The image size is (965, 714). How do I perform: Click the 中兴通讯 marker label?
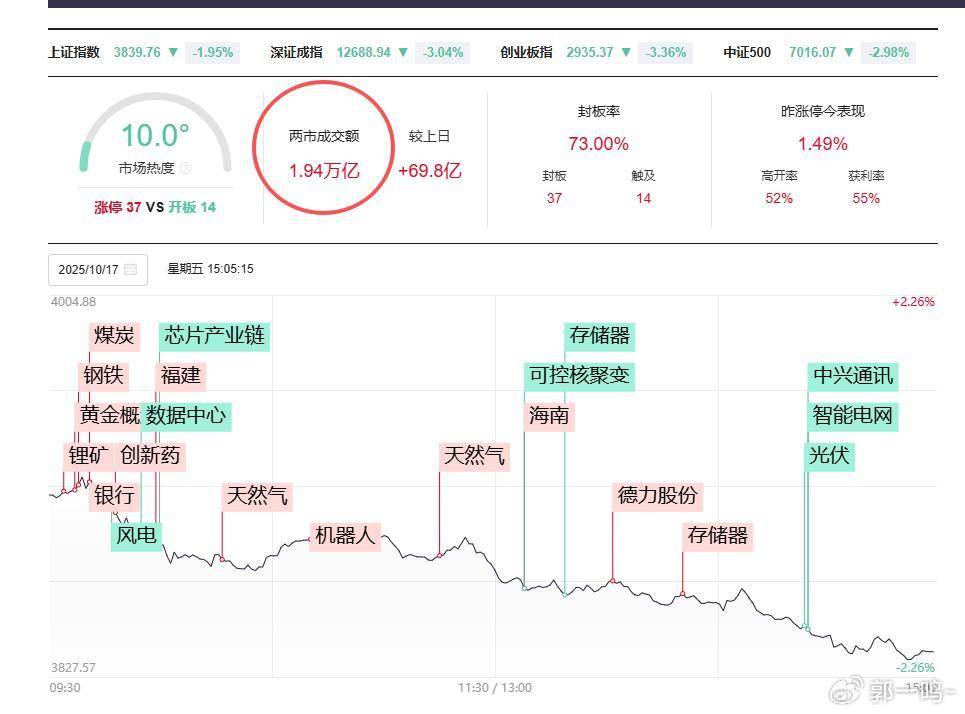(x=854, y=376)
